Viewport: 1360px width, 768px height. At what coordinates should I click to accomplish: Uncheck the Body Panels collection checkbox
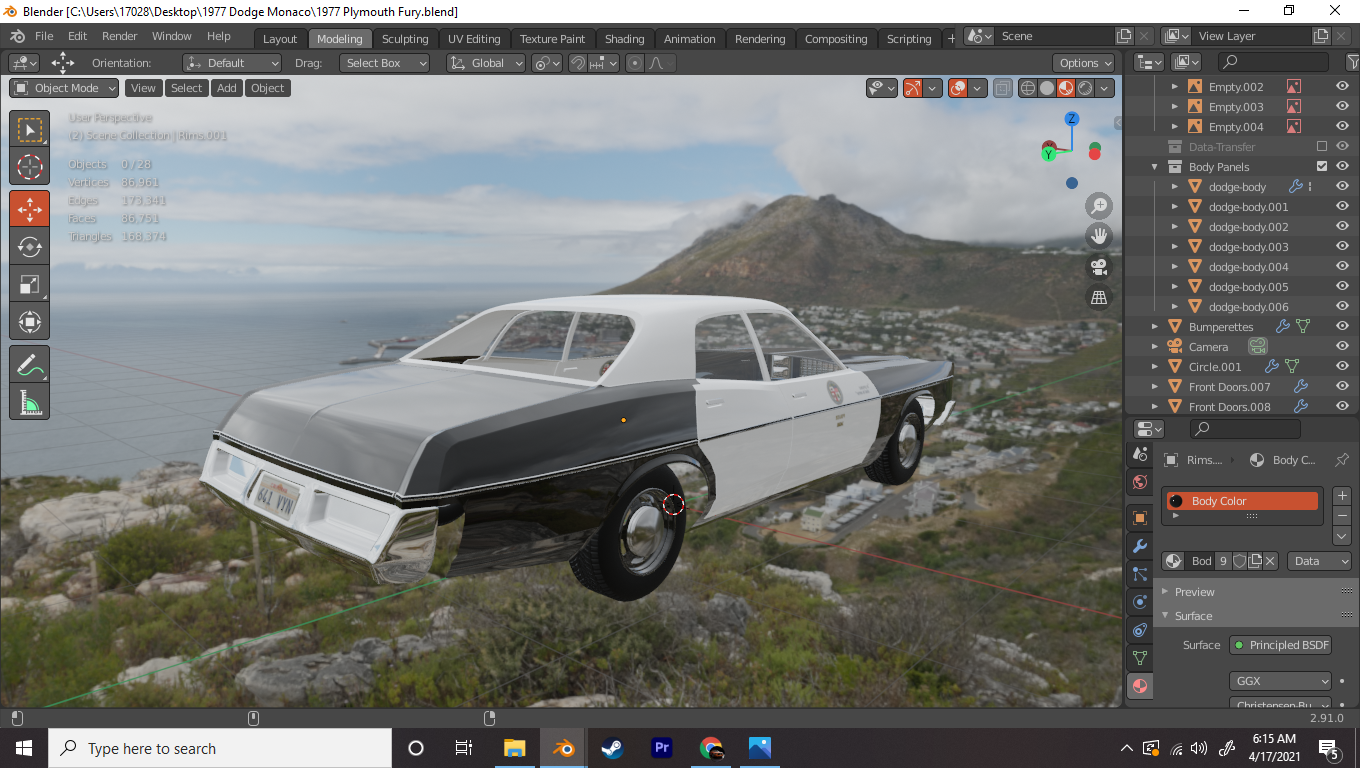pos(1322,167)
